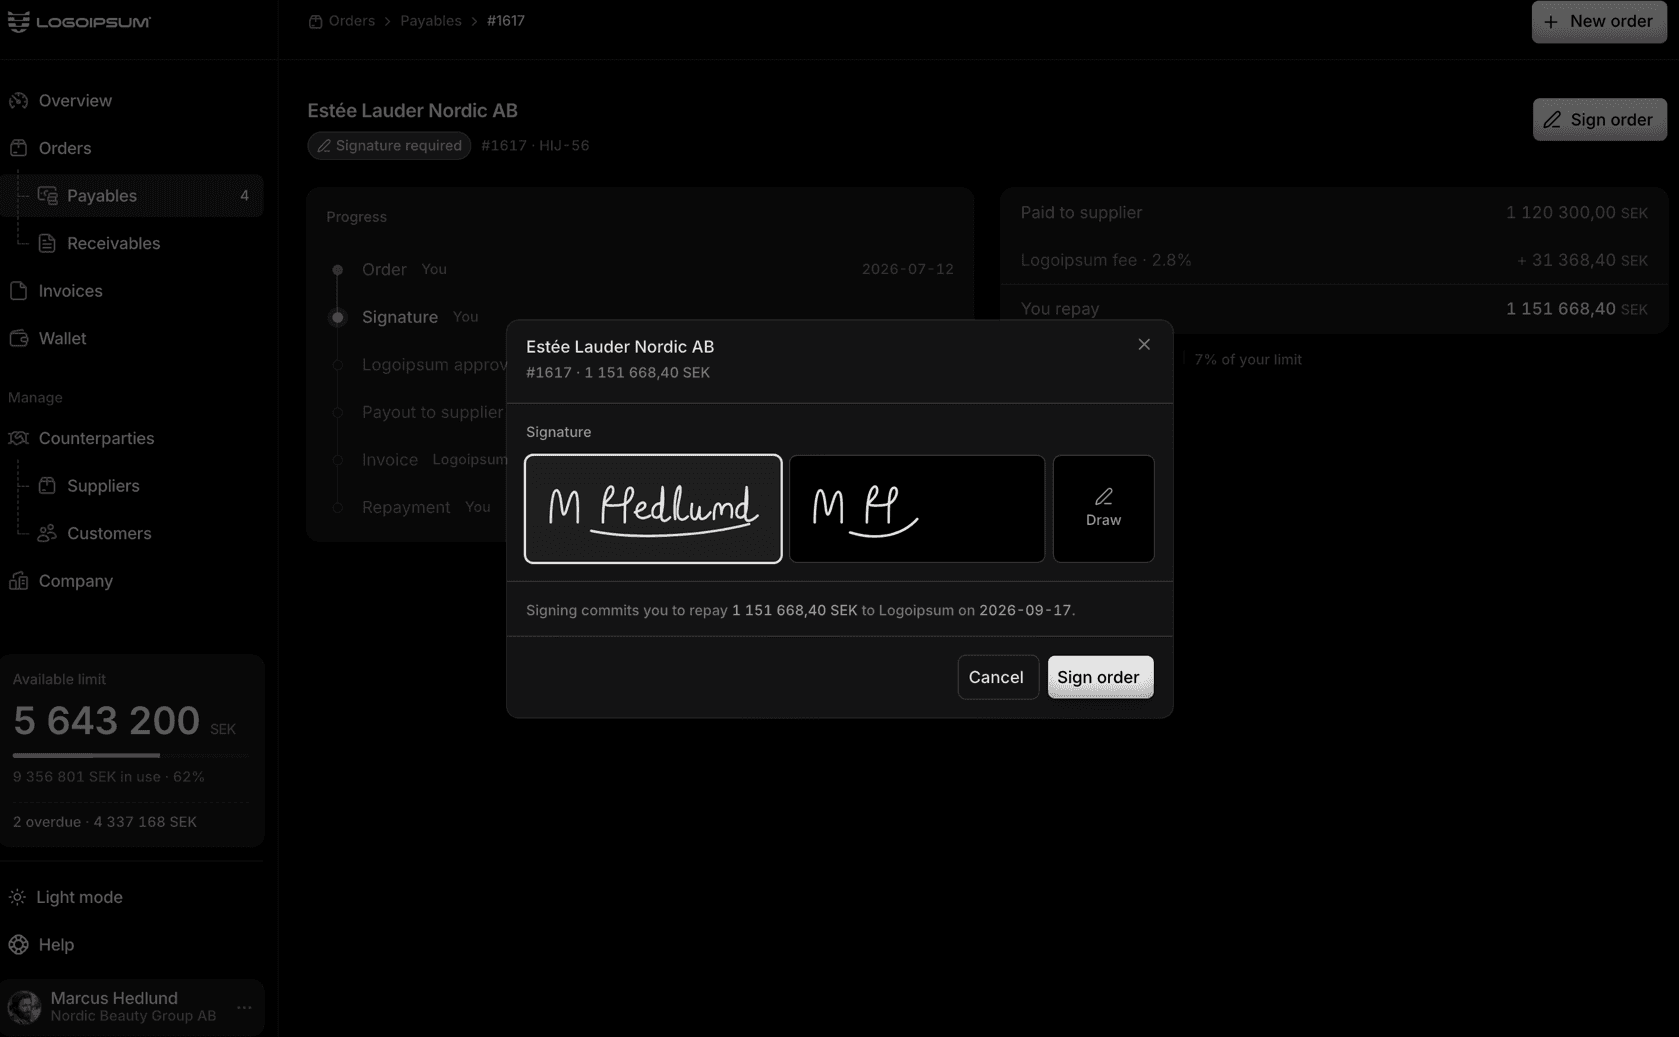
Task: Click the #1617 breadcrumb item
Action: pyautogui.click(x=506, y=21)
